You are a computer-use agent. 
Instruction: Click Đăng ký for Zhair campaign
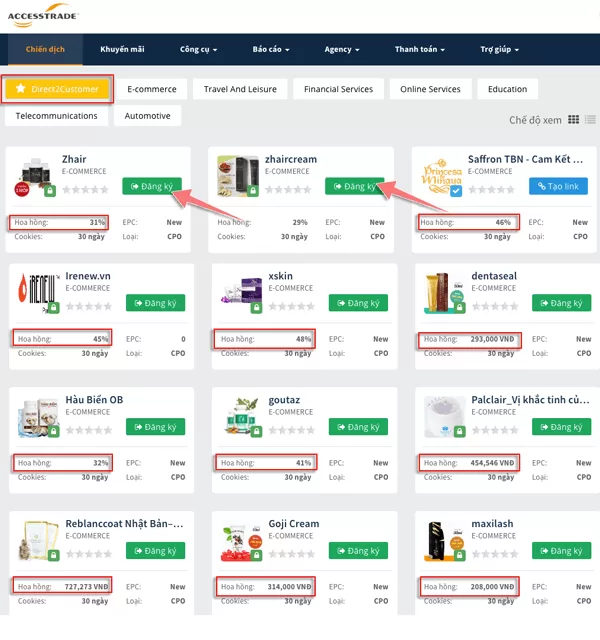coord(152,186)
